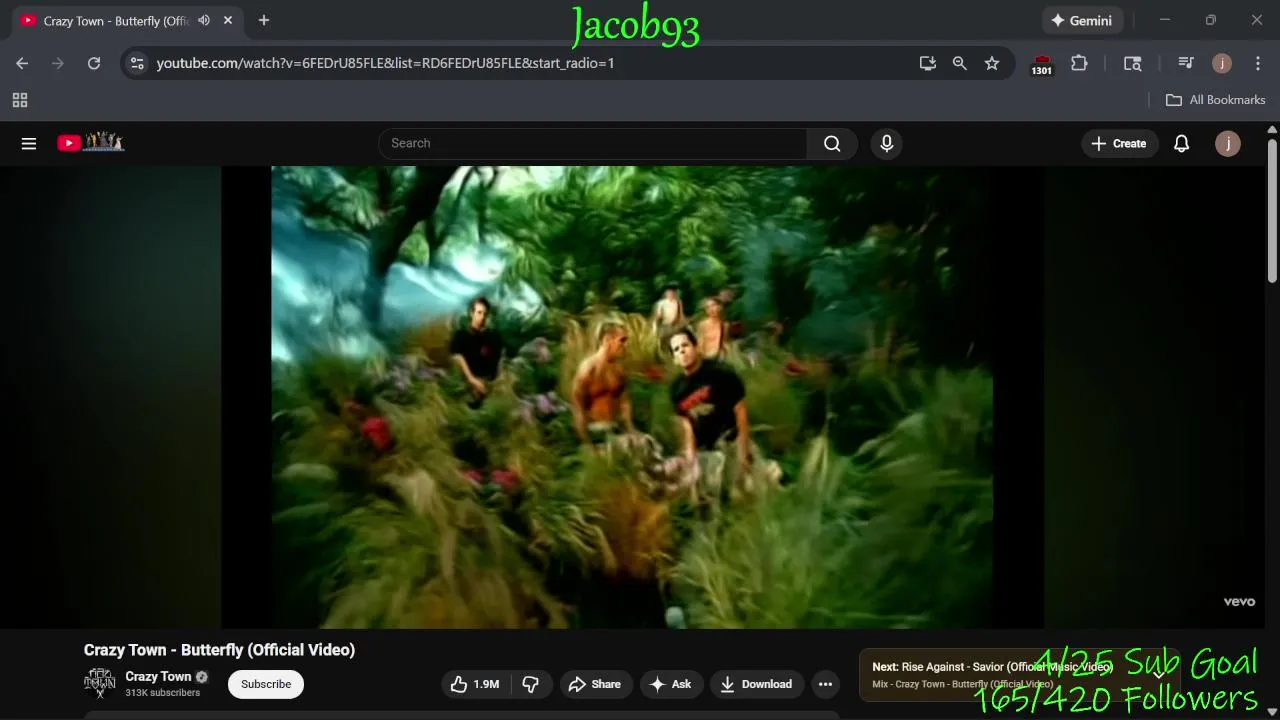Open the extension with 1301 badge
This screenshot has width=1280, height=720.
(1042, 65)
